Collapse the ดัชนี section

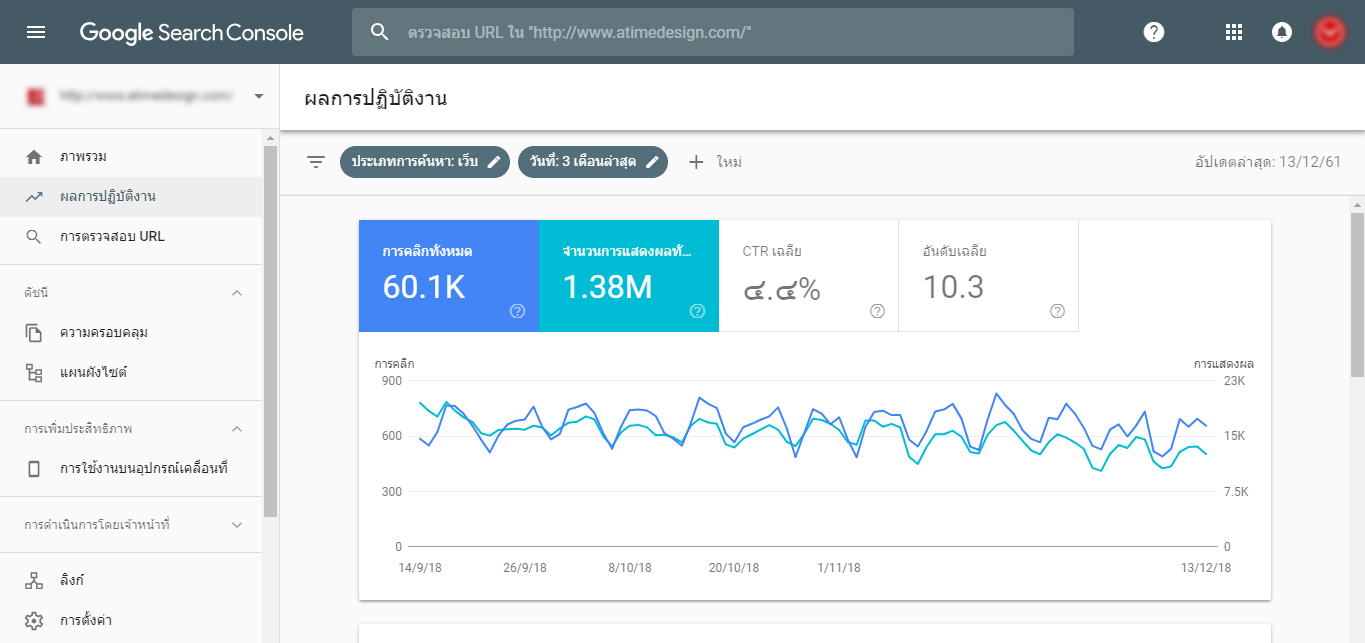(237, 293)
